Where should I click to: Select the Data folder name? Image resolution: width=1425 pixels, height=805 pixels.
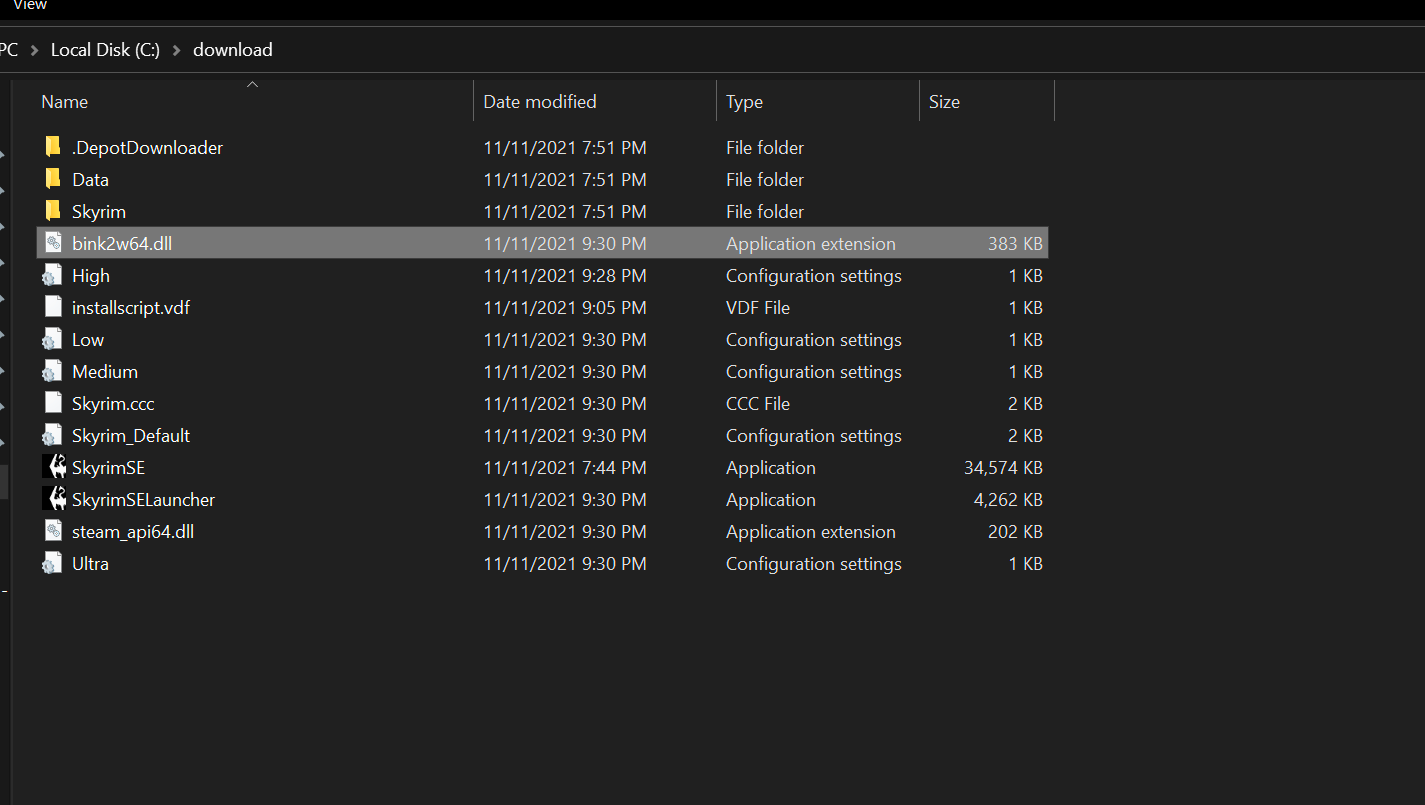(90, 180)
